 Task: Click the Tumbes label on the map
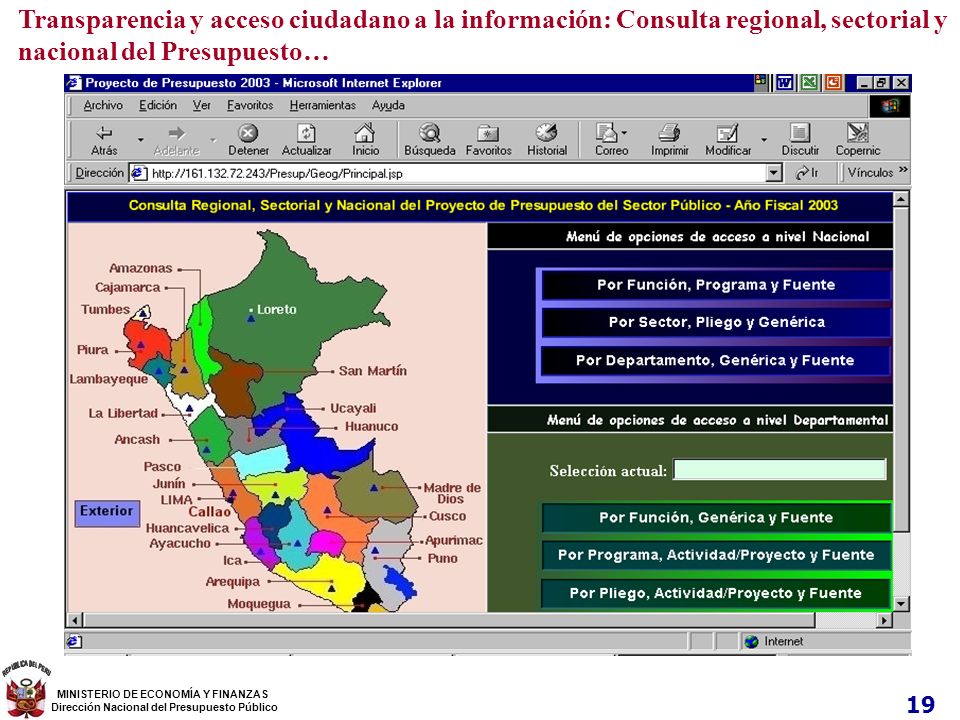pyautogui.click(x=105, y=309)
